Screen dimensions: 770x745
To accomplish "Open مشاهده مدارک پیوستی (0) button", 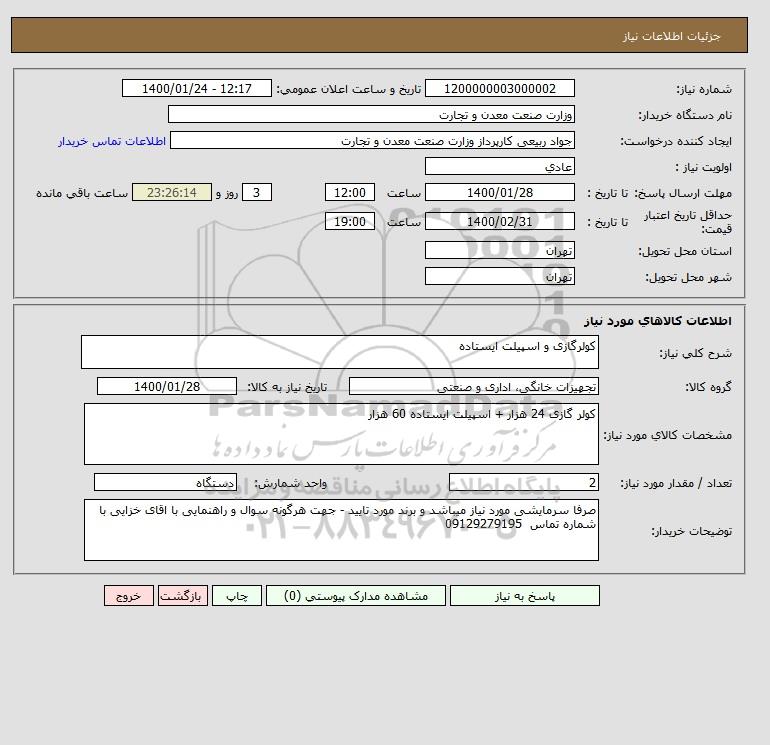I will click(x=356, y=596).
